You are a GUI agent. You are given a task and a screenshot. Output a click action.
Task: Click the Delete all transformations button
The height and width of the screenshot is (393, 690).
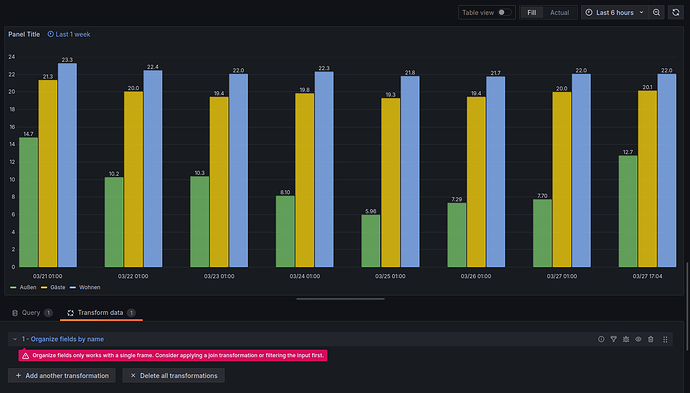point(173,375)
